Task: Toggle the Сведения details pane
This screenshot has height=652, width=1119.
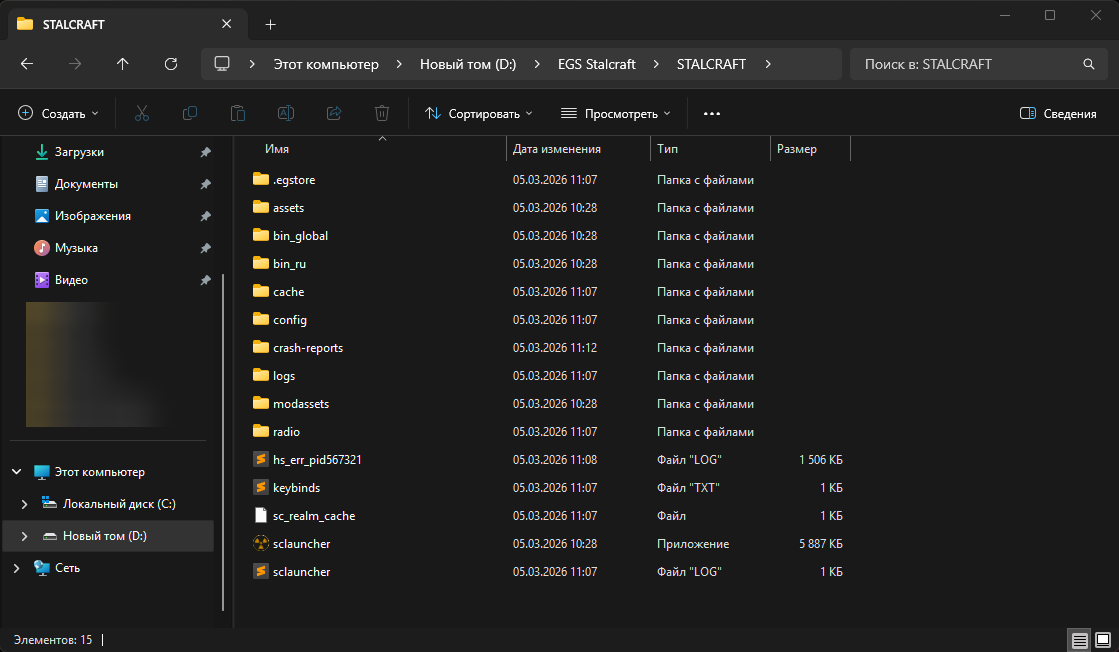Action: (1058, 114)
